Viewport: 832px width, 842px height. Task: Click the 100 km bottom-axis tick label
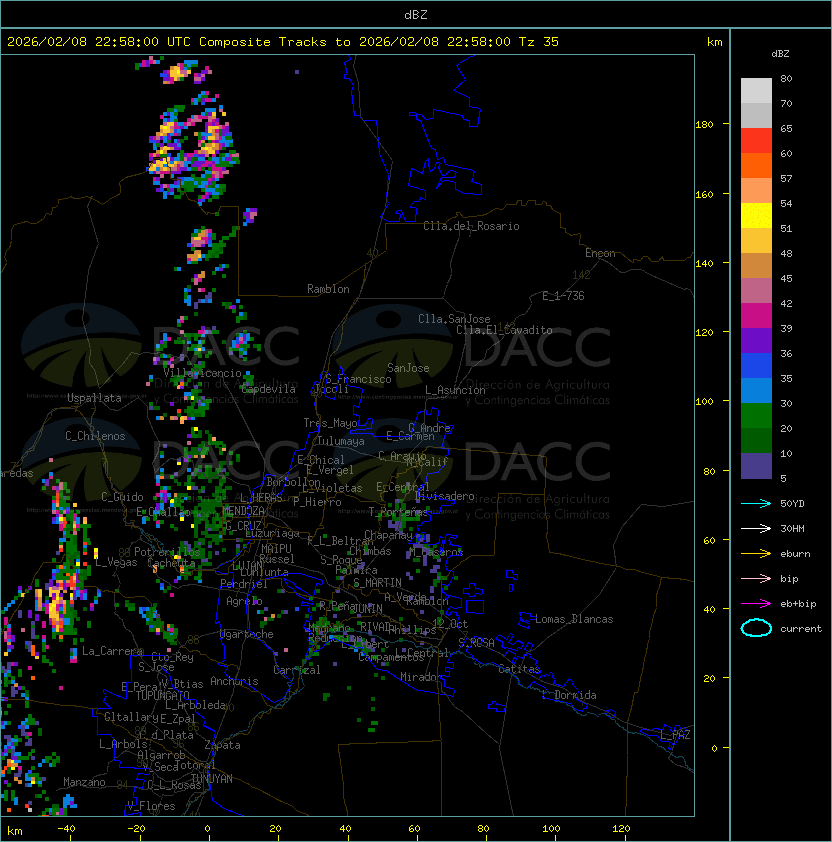[551, 829]
